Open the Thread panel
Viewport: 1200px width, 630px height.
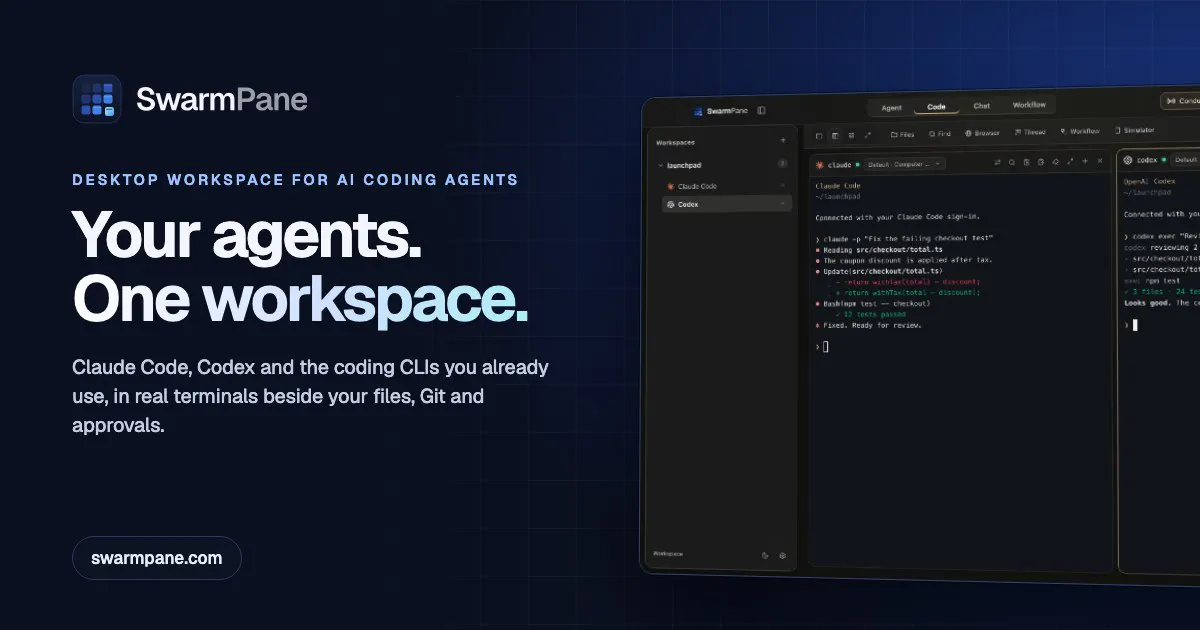[1029, 132]
